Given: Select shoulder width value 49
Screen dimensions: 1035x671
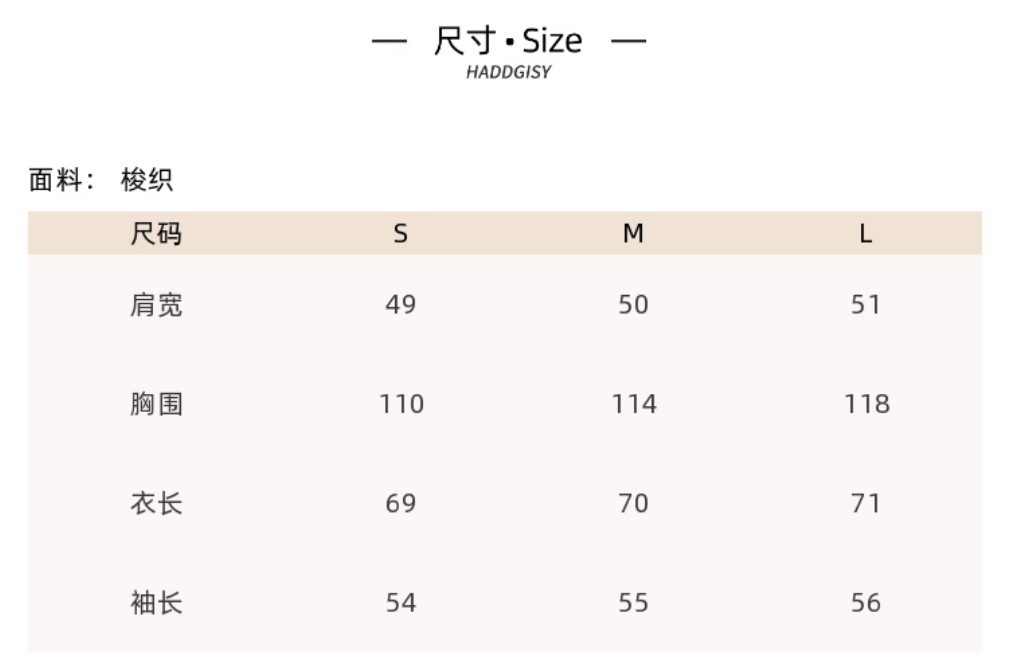Looking at the screenshot, I should point(401,304).
